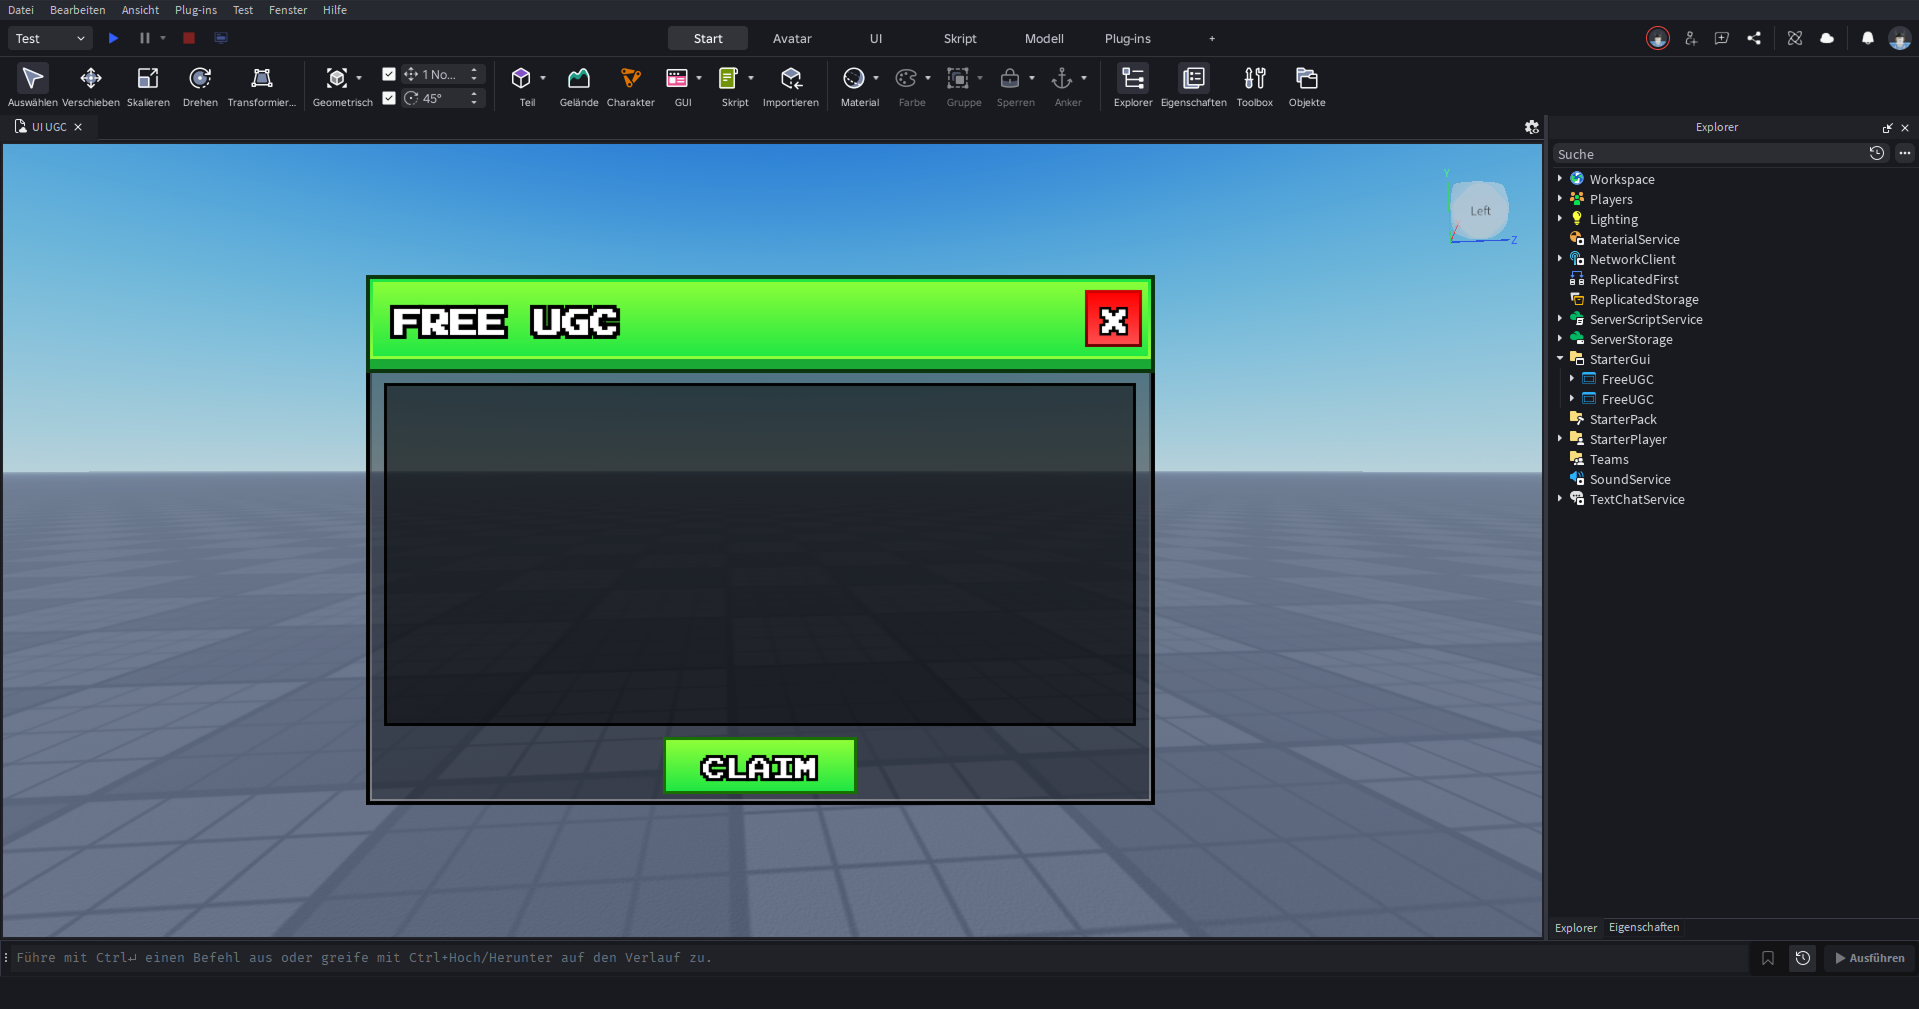This screenshot has width=1919, height=1009.
Task: Select MaterialService in Explorer
Action: (1634, 239)
